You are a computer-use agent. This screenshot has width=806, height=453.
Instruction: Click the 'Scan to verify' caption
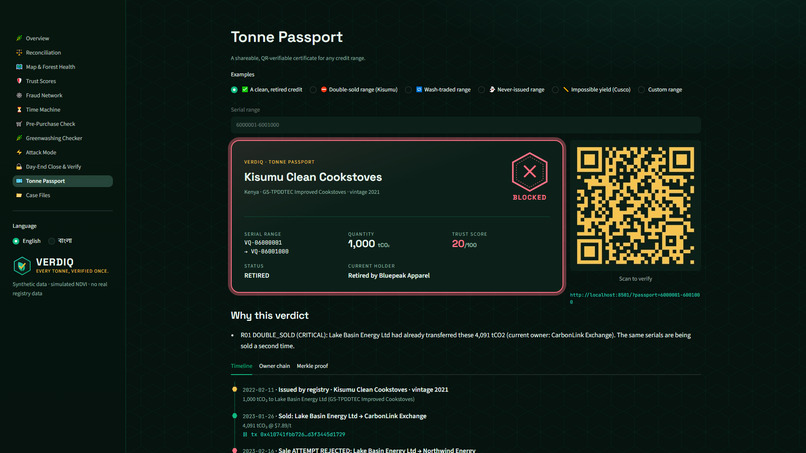(635, 279)
